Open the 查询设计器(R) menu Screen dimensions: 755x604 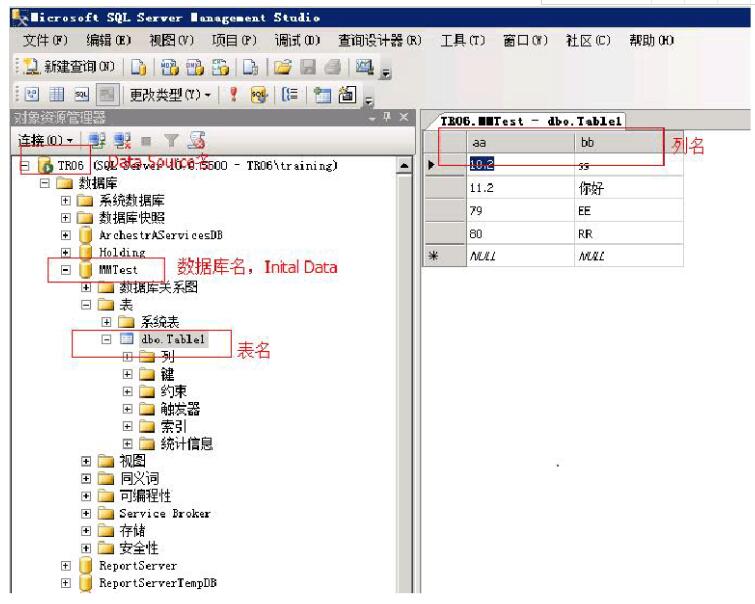click(x=379, y=40)
